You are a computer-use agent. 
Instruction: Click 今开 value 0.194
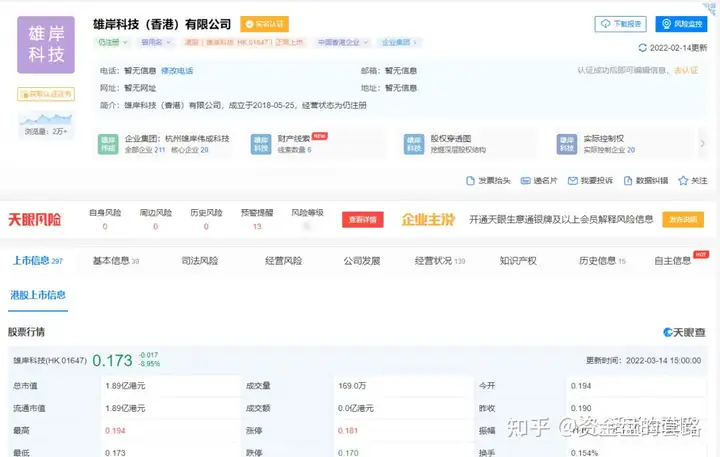(x=581, y=386)
